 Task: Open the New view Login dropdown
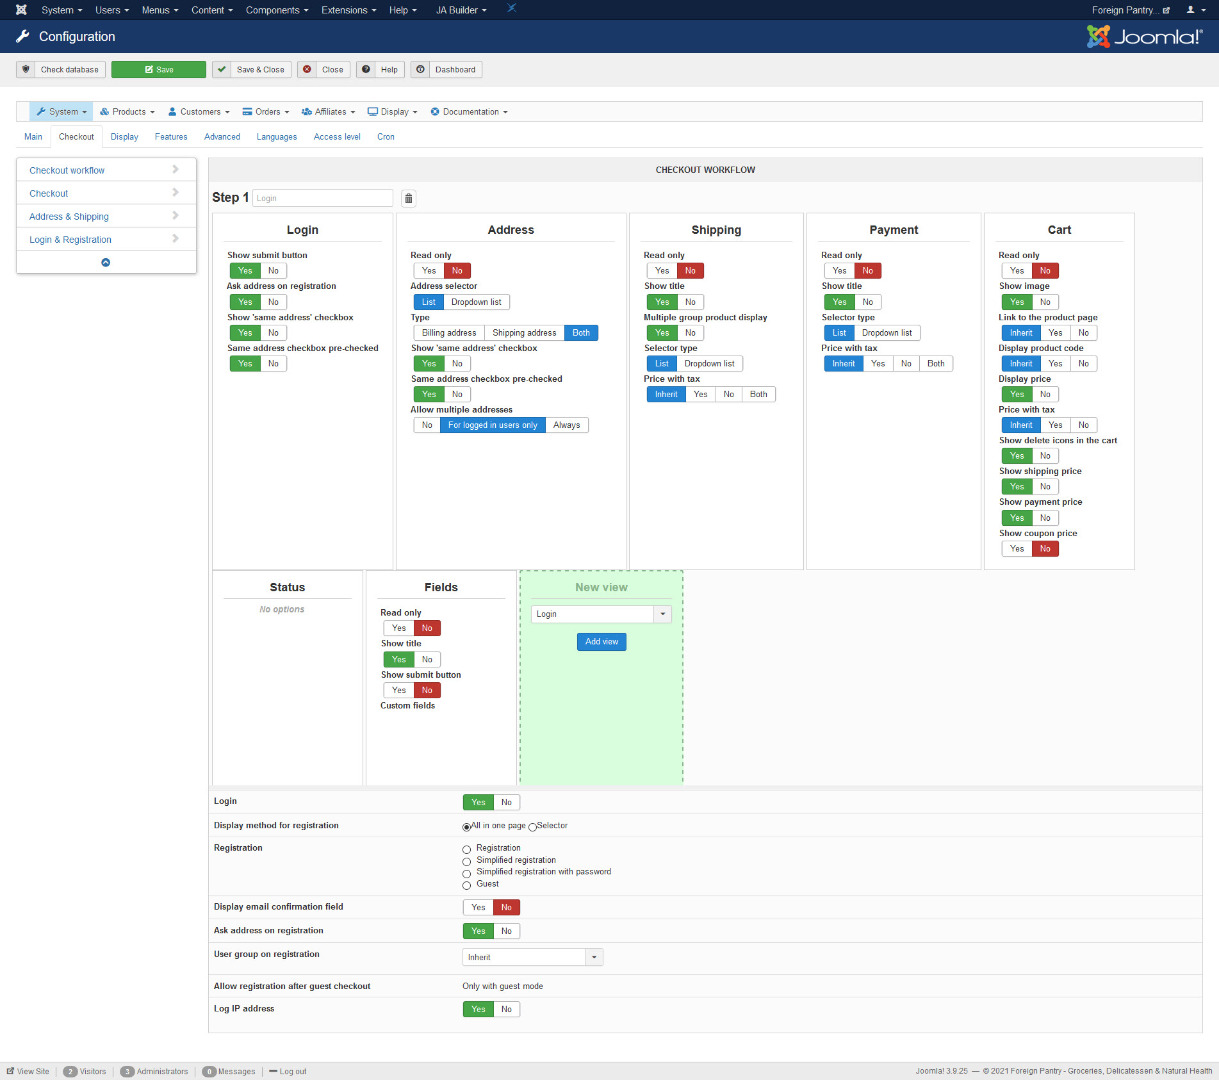coord(601,615)
